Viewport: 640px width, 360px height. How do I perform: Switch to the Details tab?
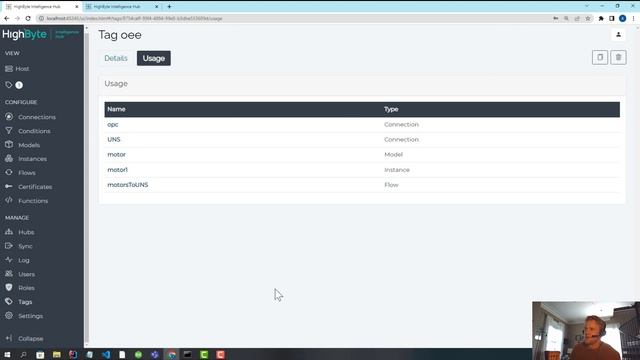click(x=116, y=58)
